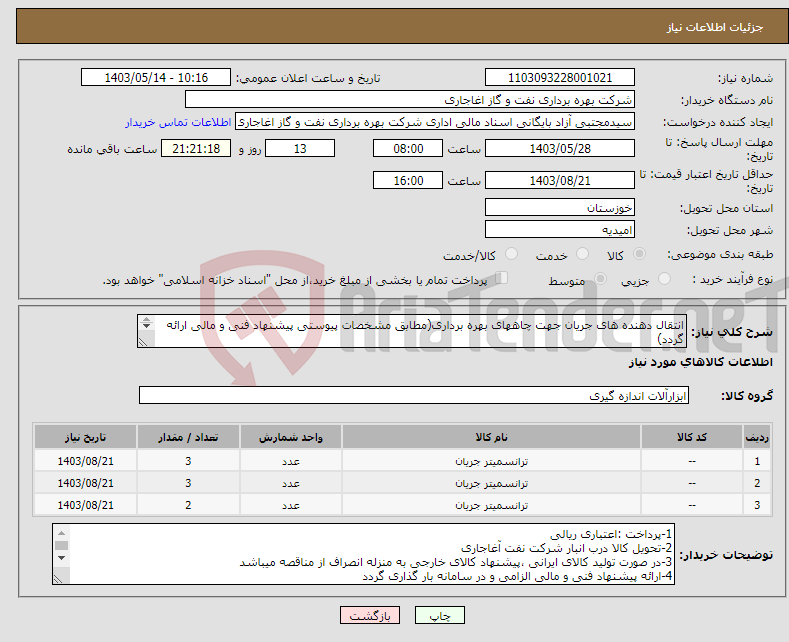Click the تعداد / مقدار column header
This screenshot has width=789, height=642.
[188, 437]
